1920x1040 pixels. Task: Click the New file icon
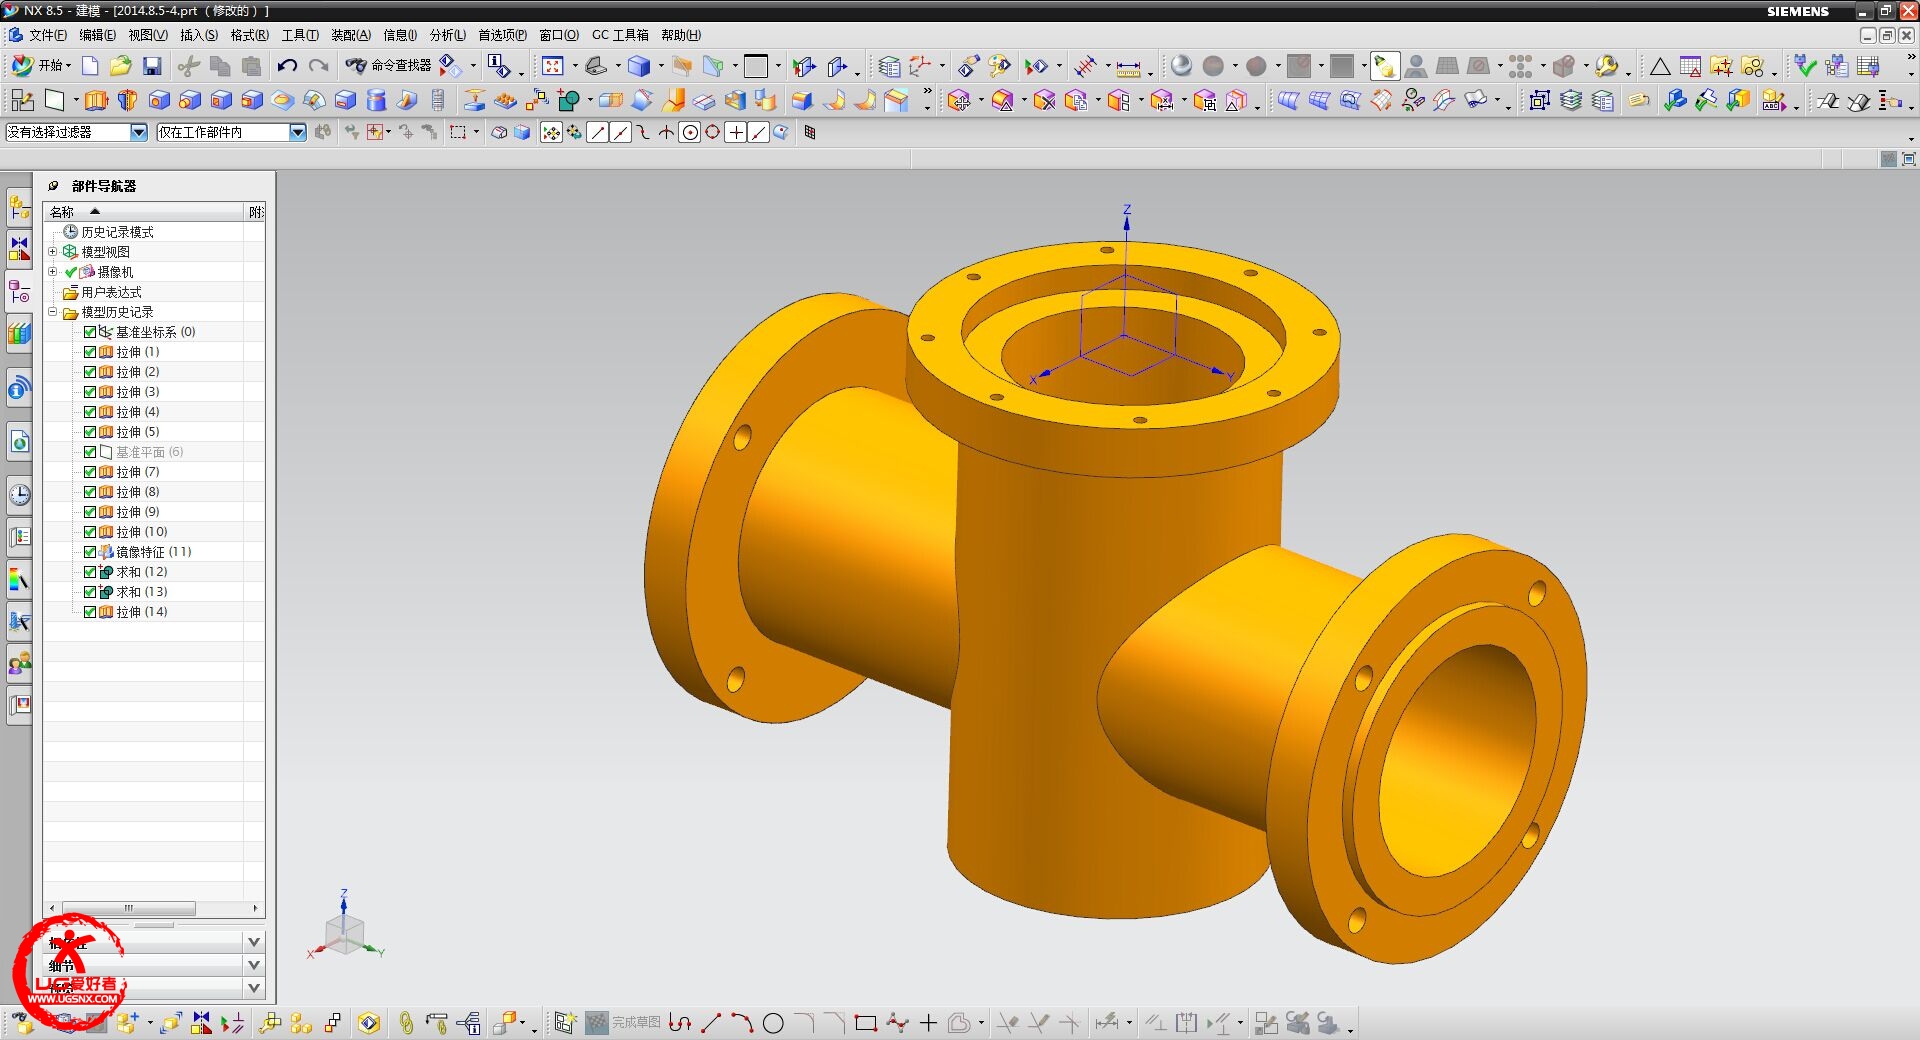[x=90, y=66]
